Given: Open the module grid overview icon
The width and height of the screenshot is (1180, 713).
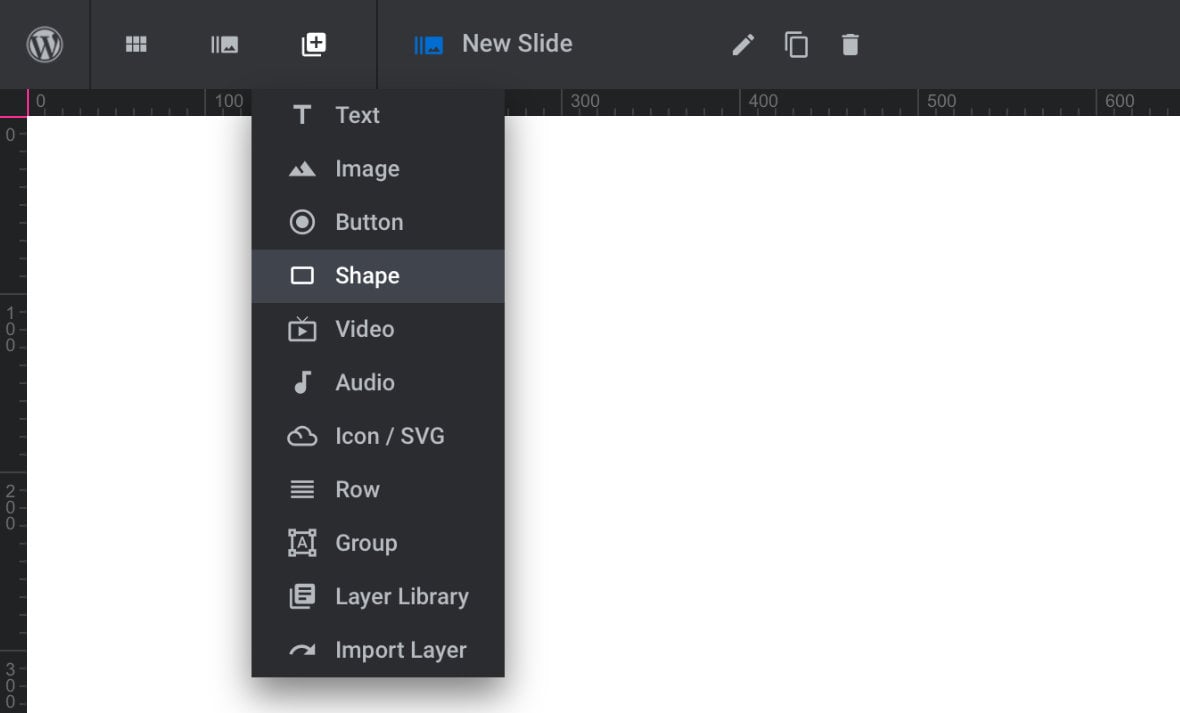Looking at the screenshot, I should [136, 44].
